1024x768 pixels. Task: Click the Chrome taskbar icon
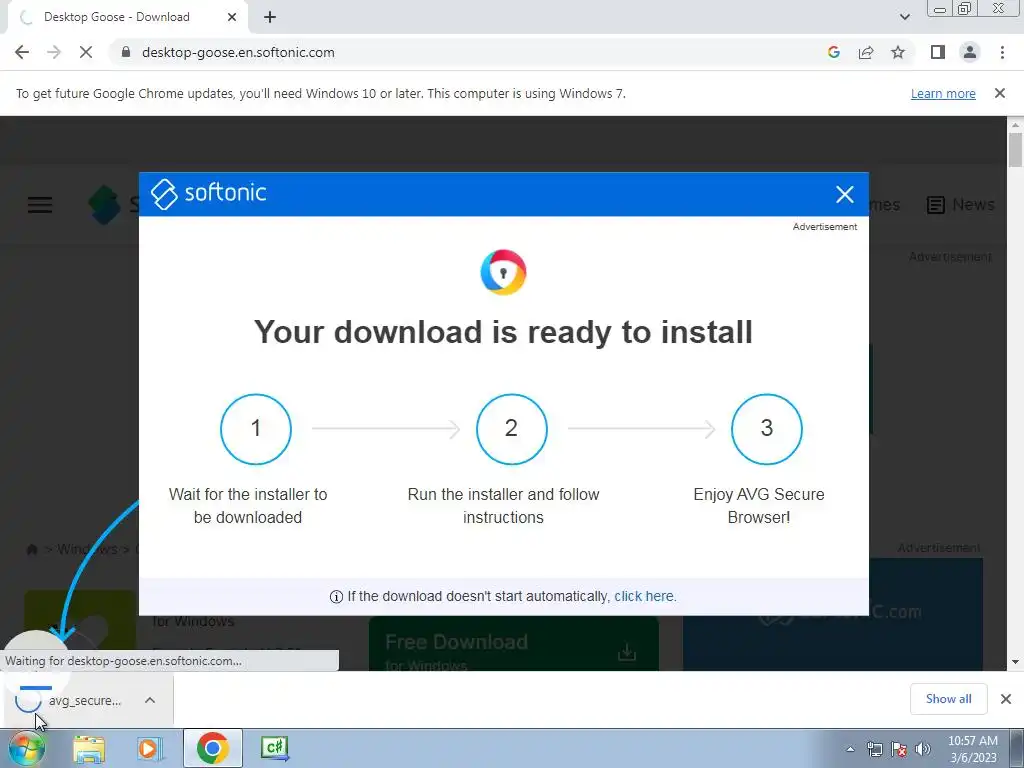(212, 748)
